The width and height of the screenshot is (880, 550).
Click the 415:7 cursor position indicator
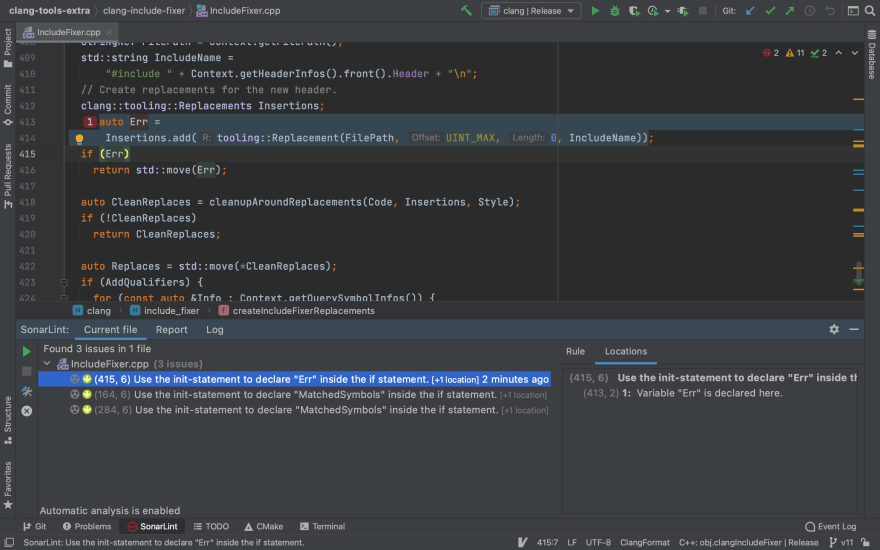click(548, 543)
